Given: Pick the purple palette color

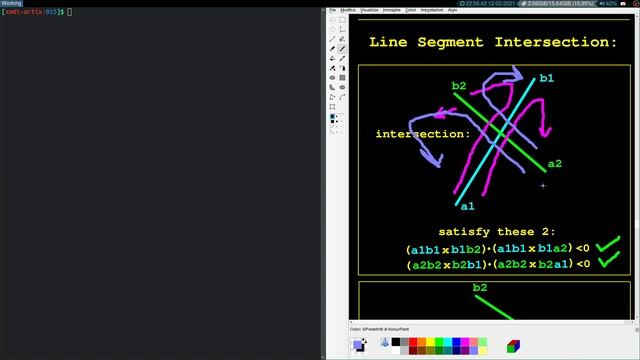Looking at the screenshot, I should (x=465, y=350).
